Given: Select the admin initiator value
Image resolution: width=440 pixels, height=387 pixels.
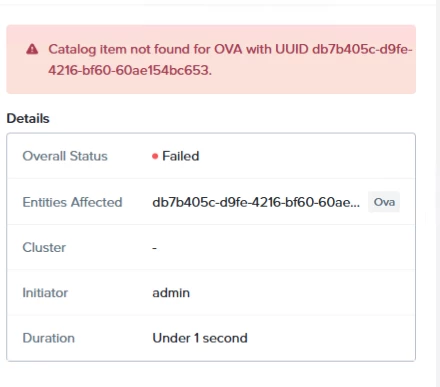Looking at the screenshot, I should click(171, 293).
